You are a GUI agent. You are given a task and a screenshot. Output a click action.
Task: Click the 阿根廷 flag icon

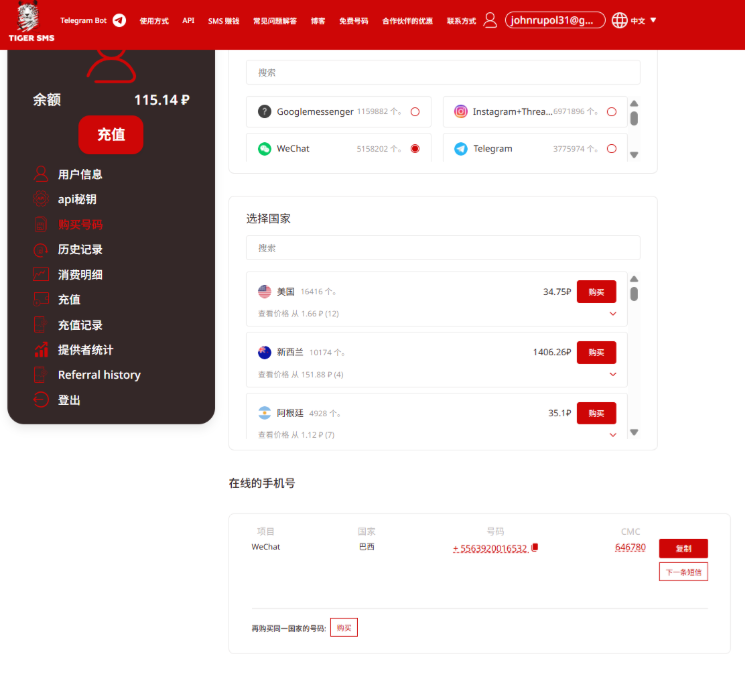(264, 413)
